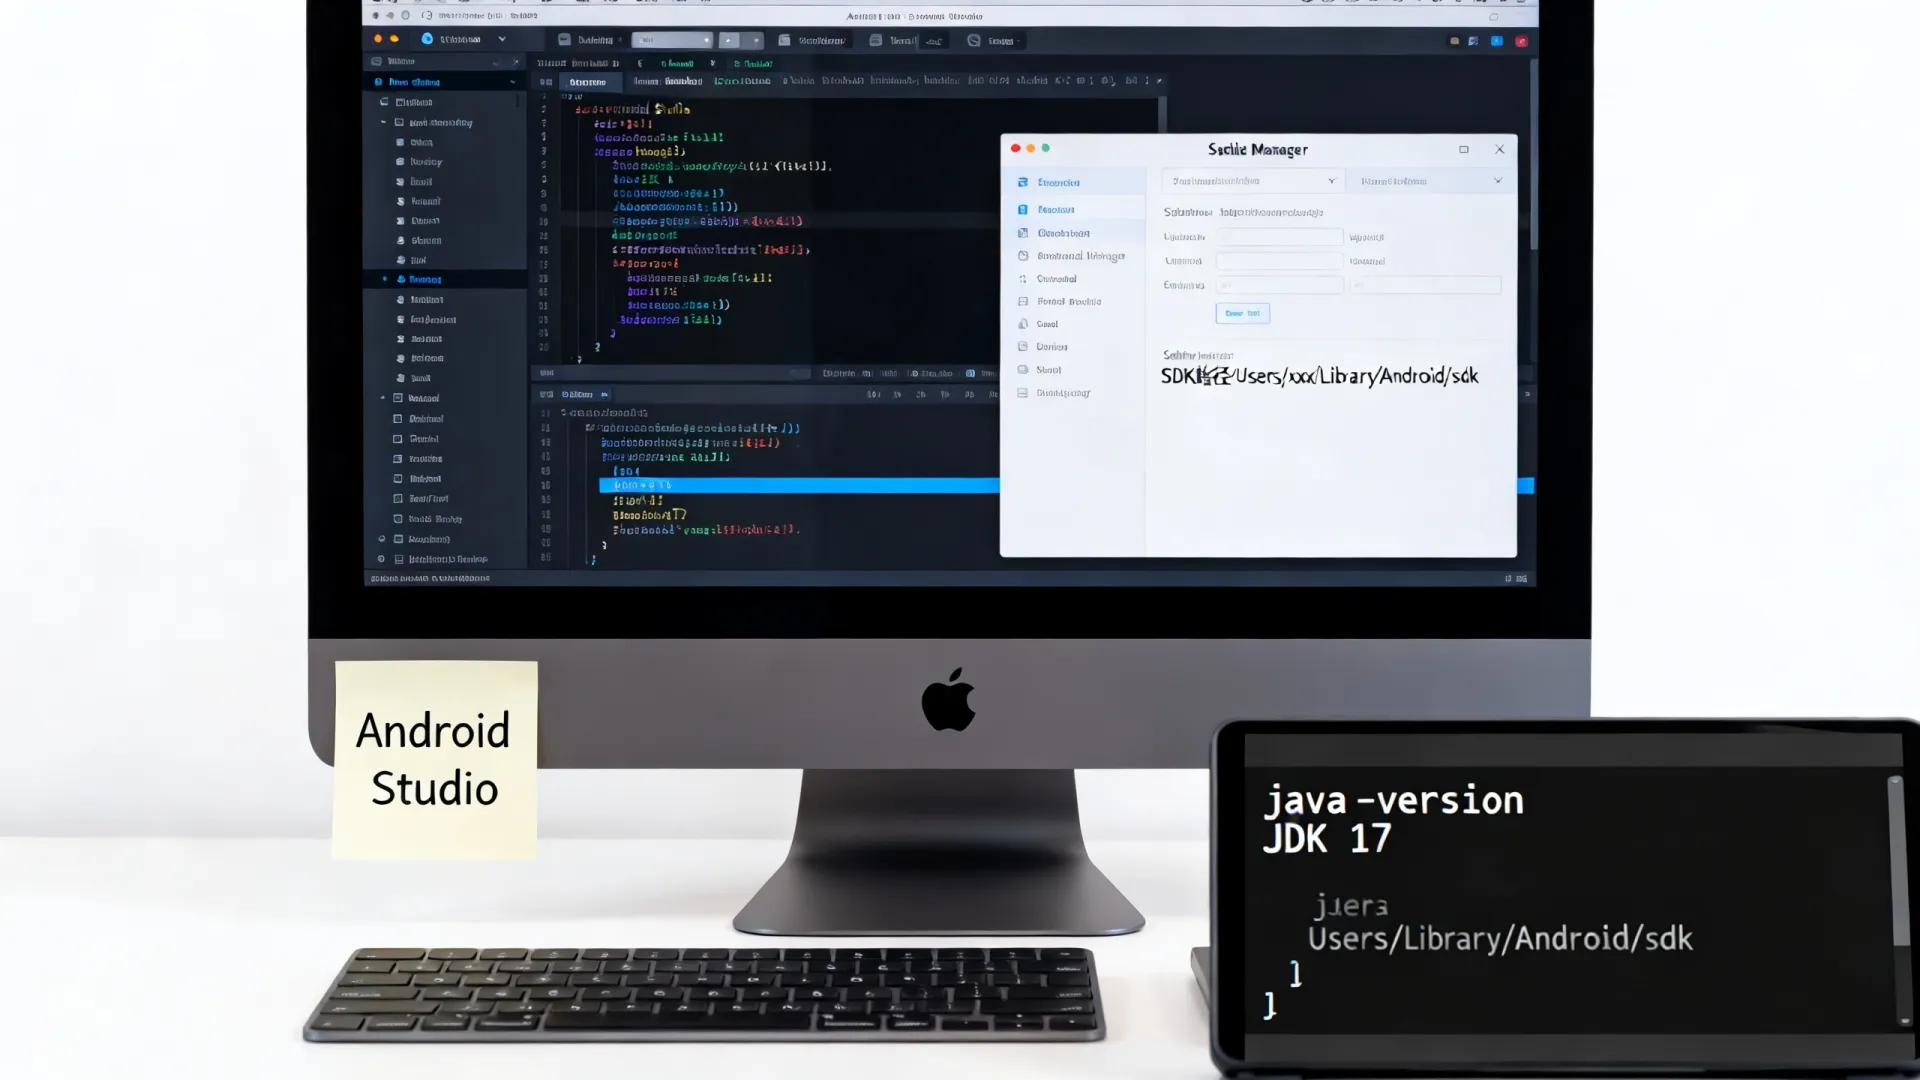Select the sidebar entry ending in "Manager"
Viewport: 1920px width, 1080px height.
[x=1074, y=256]
